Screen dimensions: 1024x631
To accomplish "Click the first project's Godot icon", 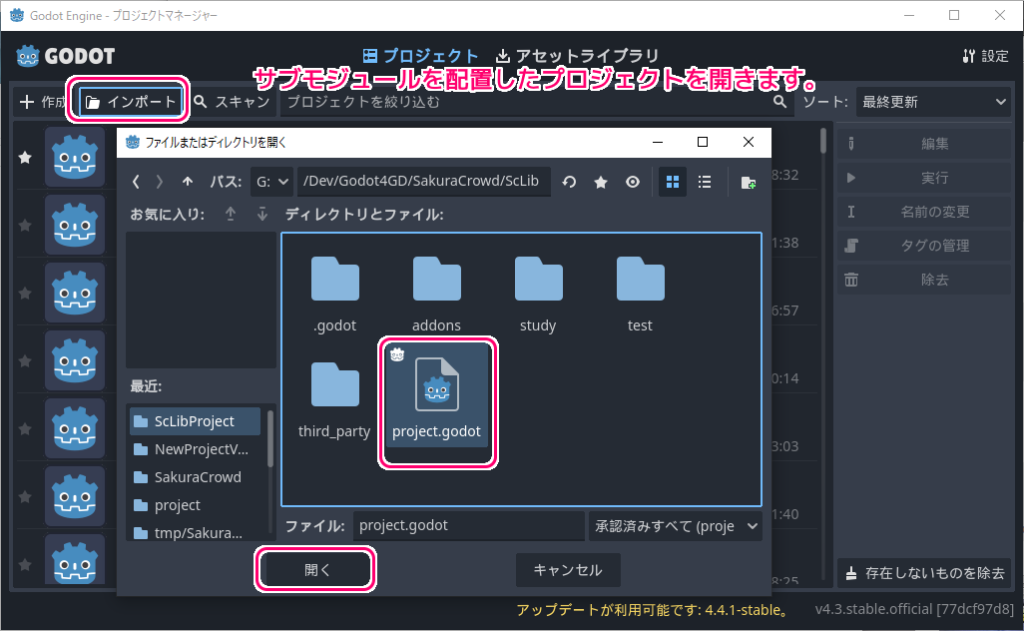I will (74, 157).
